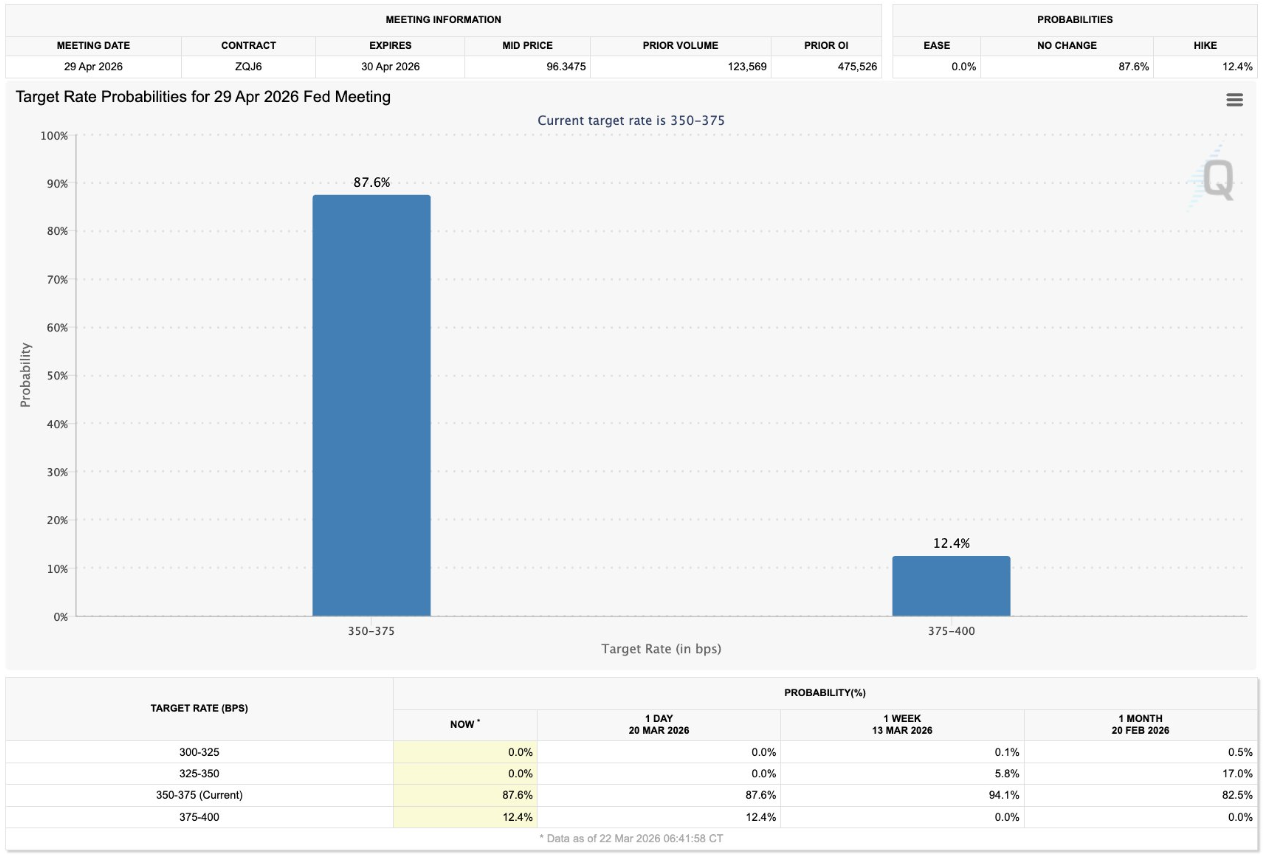Image resolution: width=1265 pixels, height=855 pixels.
Task: Click the NOW column header
Action: (465, 724)
